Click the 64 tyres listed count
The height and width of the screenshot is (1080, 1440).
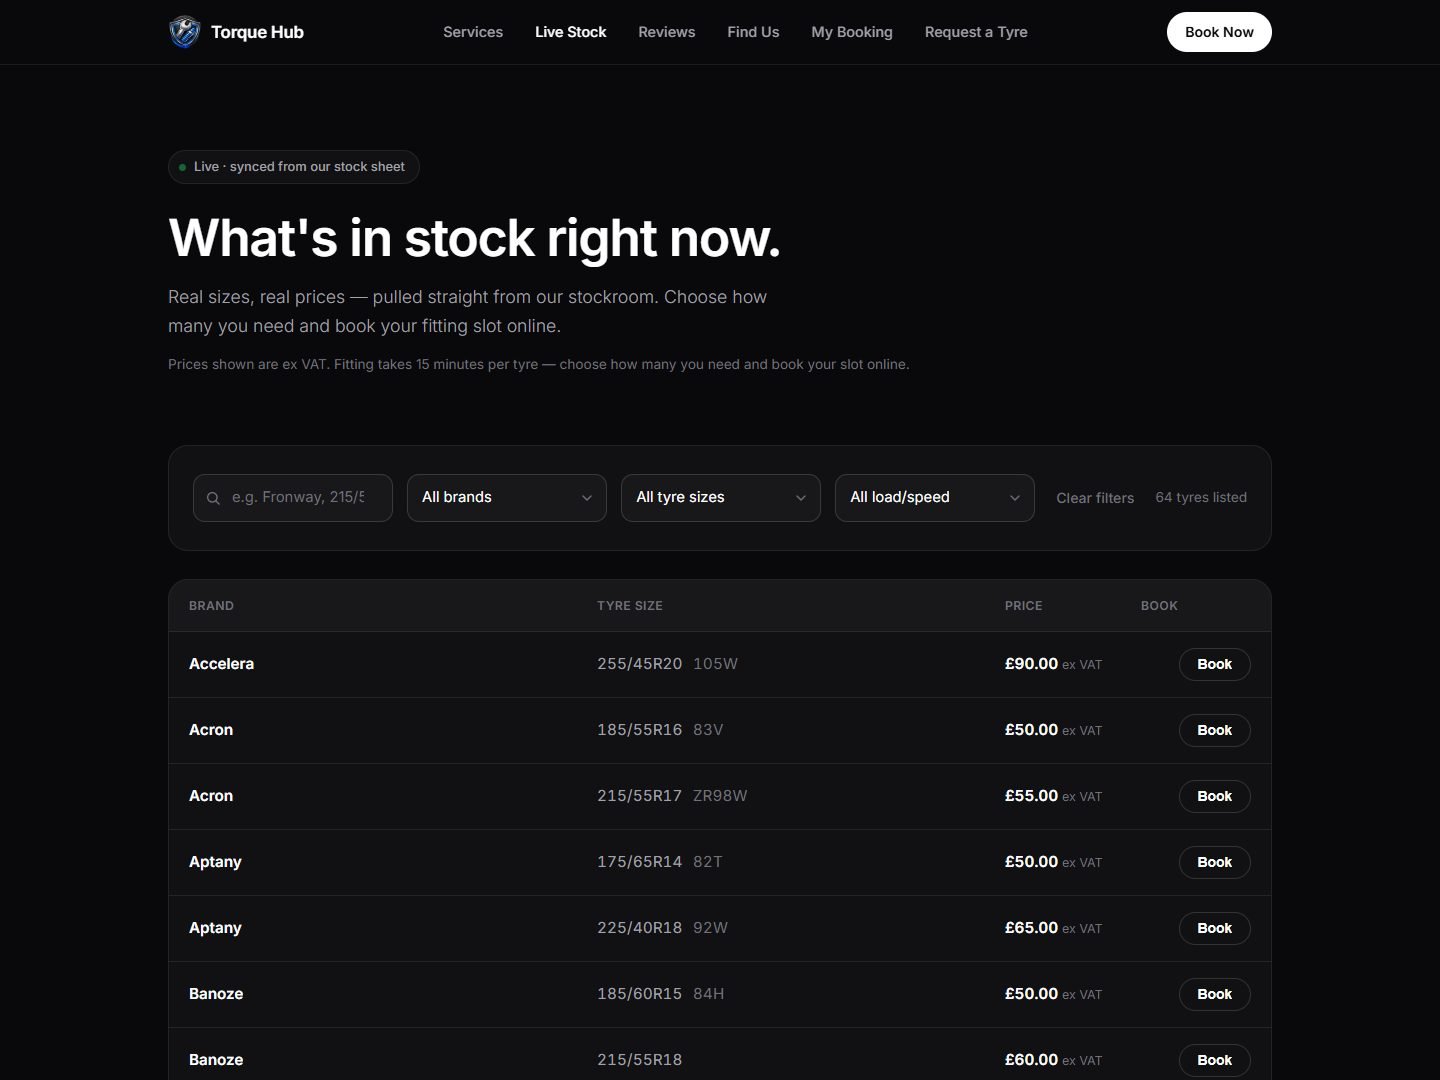1201,497
